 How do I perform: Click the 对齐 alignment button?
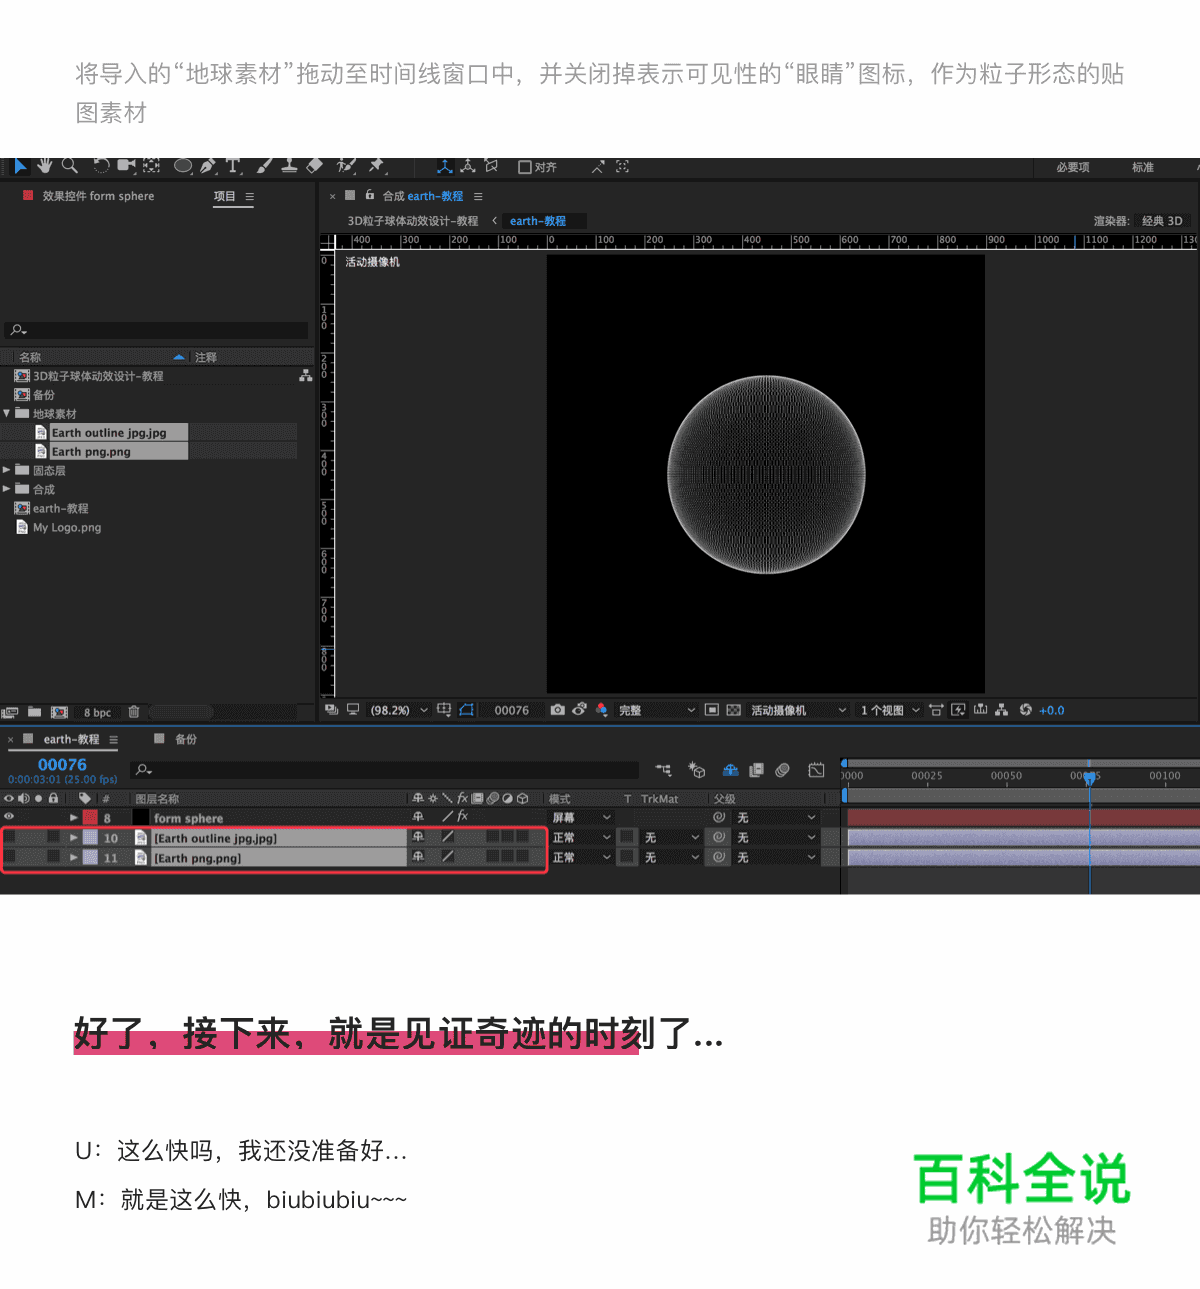point(538,167)
